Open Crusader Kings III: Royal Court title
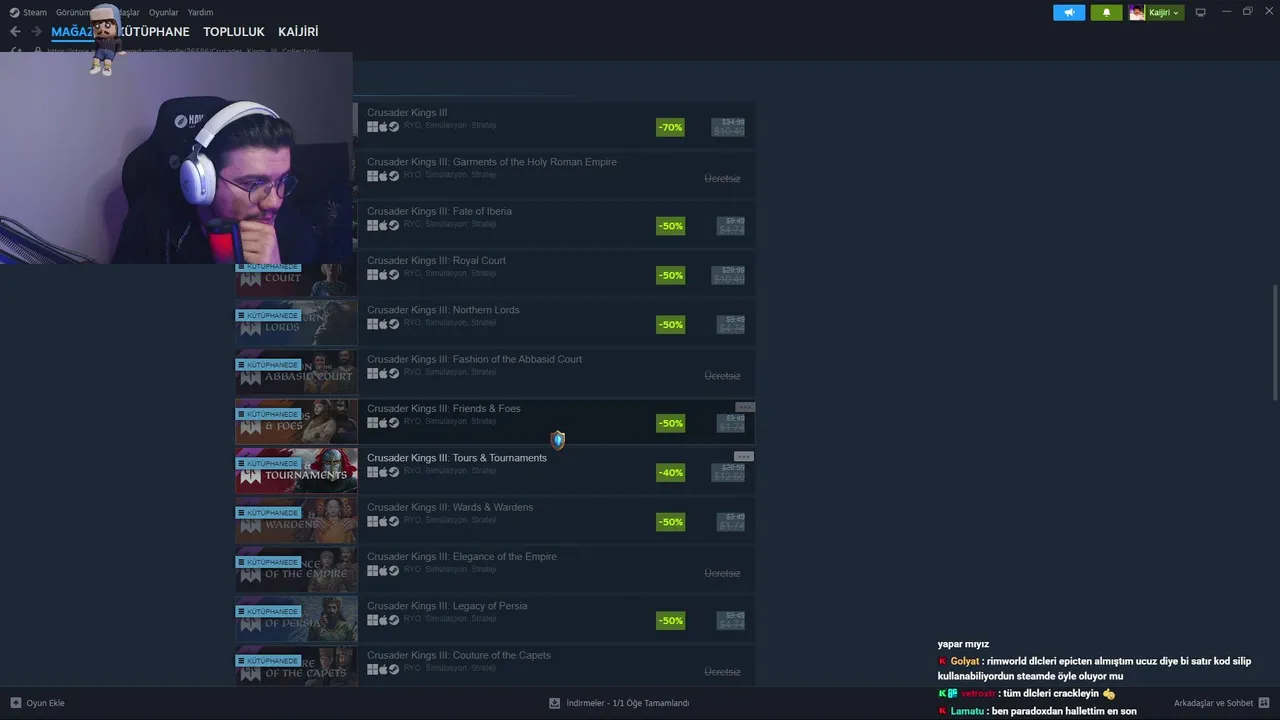 point(436,261)
